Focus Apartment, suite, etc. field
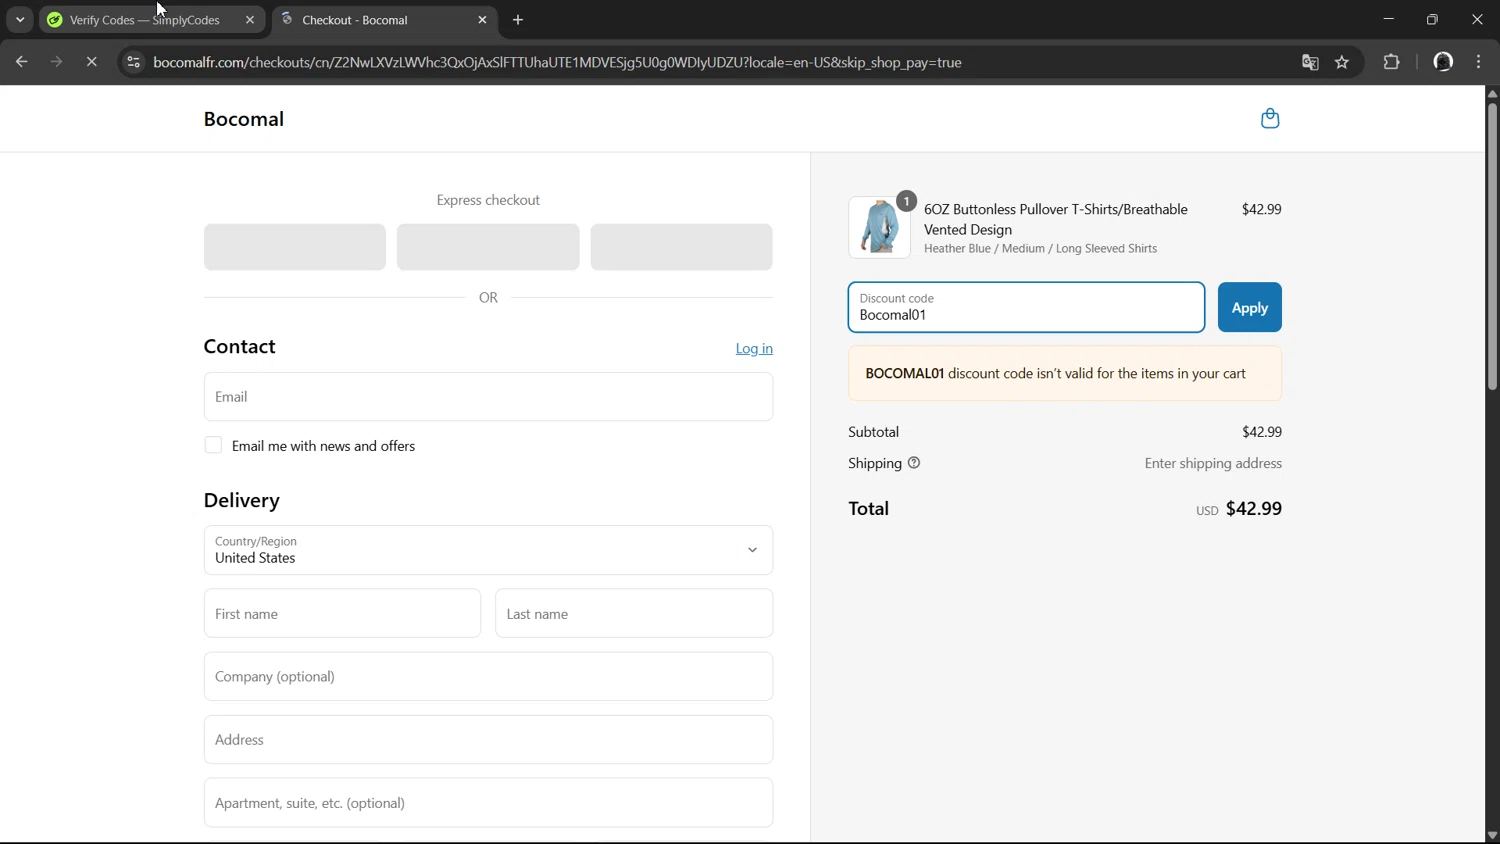The height and width of the screenshot is (844, 1500). (488, 802)
